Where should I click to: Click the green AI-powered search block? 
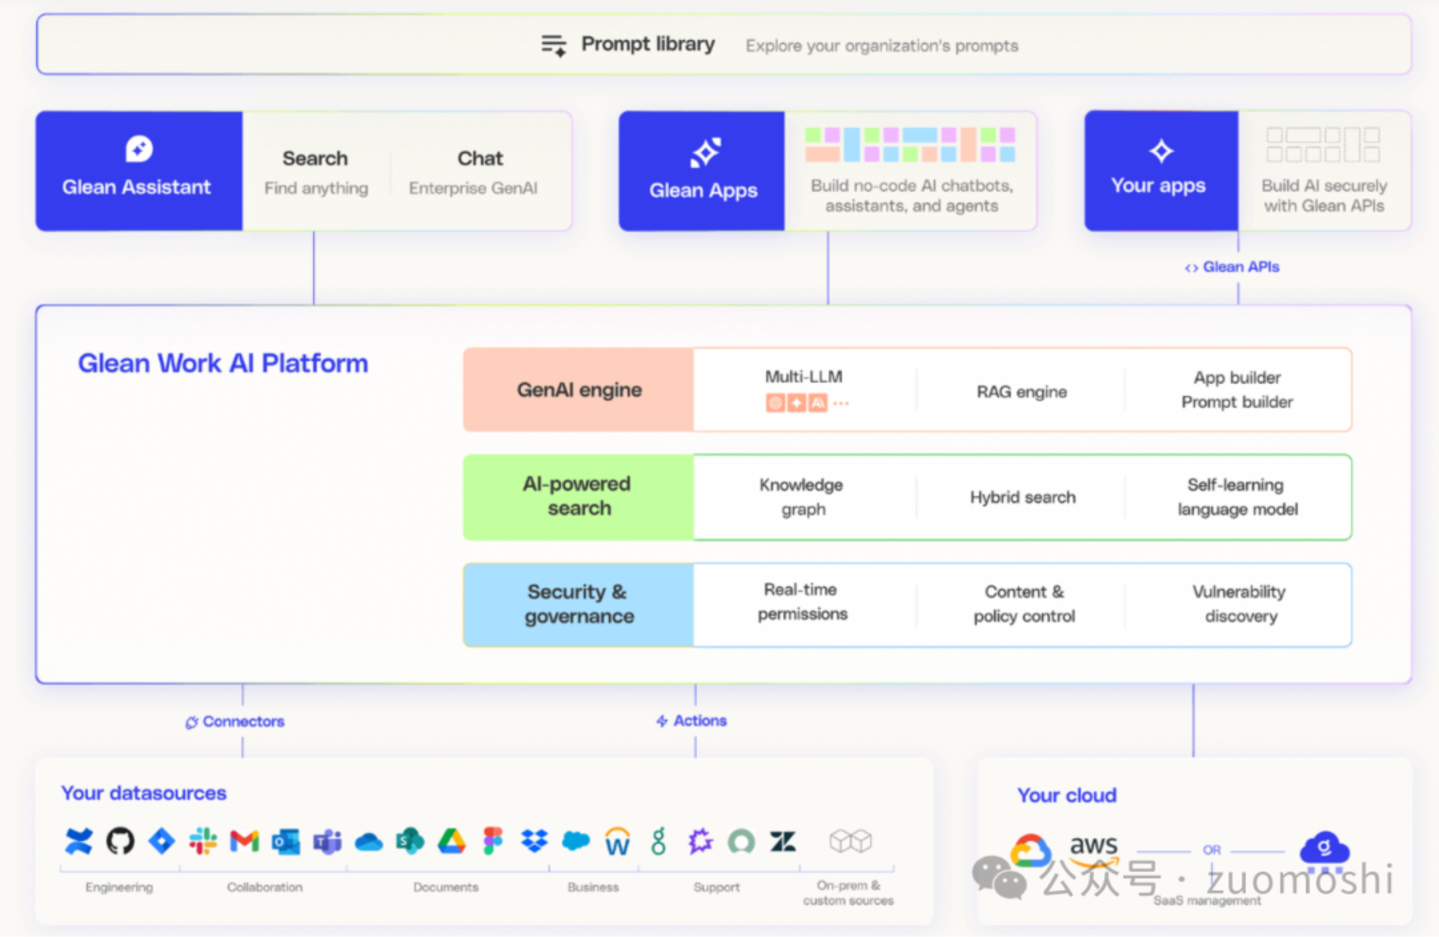click(x=578, y=497)
